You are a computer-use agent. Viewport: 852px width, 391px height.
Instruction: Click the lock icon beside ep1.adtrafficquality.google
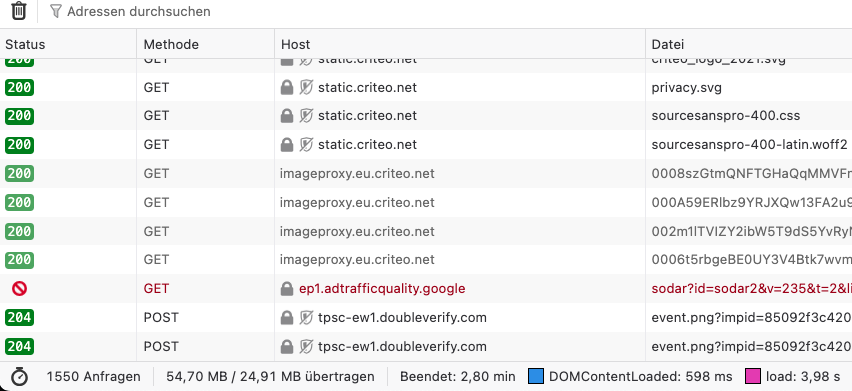287,289
